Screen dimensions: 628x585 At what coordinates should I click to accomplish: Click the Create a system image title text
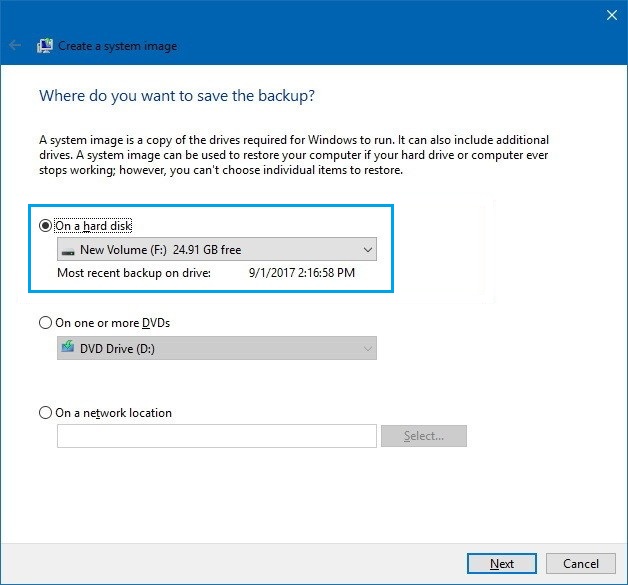click(118, 46)
